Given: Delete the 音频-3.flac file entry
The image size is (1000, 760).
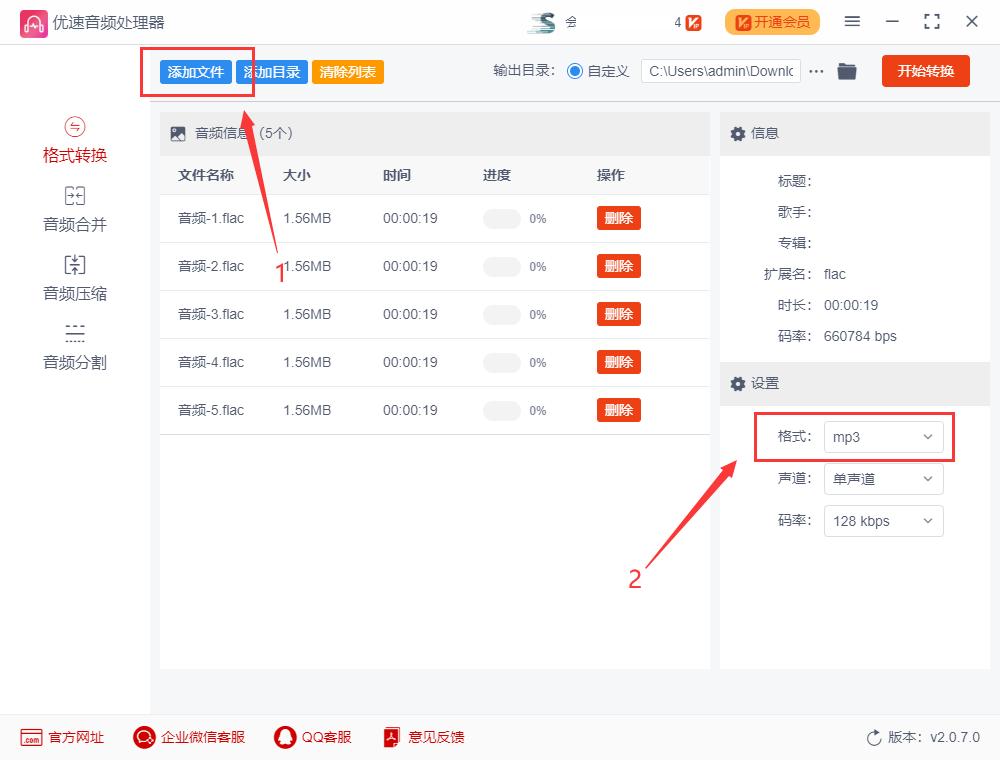Looking at the screenshot, I should 618,314.
